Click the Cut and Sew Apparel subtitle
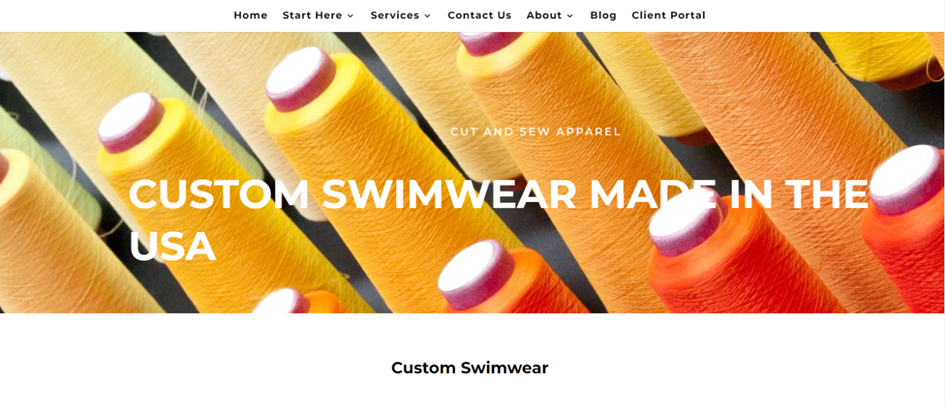Image resolution: width=945 pixels, height=406 pixels. 535,132
